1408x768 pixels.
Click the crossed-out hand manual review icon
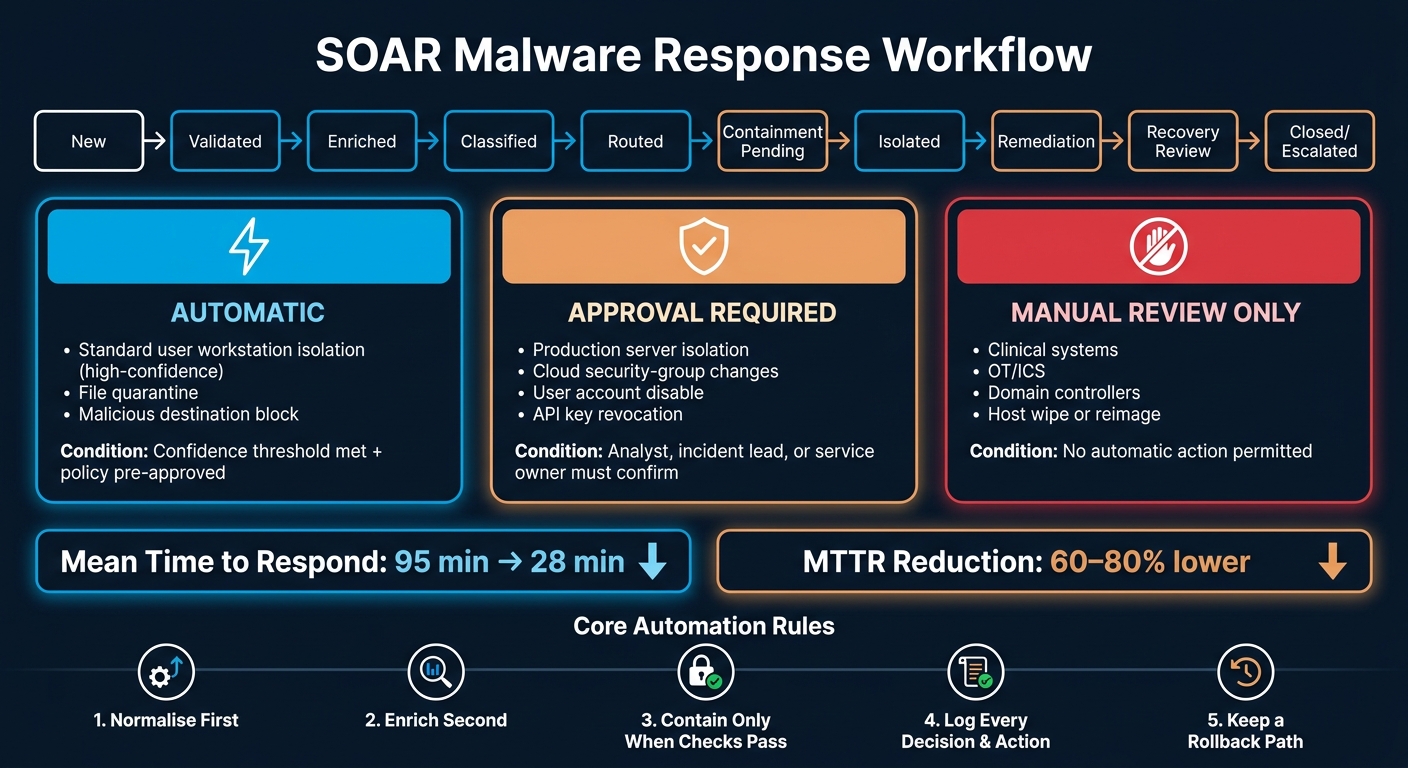coord(1158,246)
